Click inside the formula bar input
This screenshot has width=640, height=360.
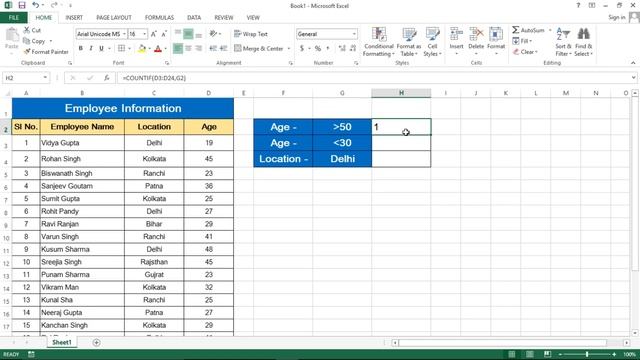point(373,78)
